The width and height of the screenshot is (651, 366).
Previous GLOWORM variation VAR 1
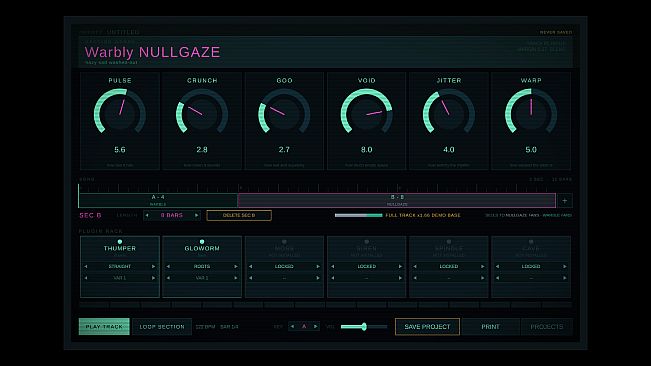tap(168, 278)
